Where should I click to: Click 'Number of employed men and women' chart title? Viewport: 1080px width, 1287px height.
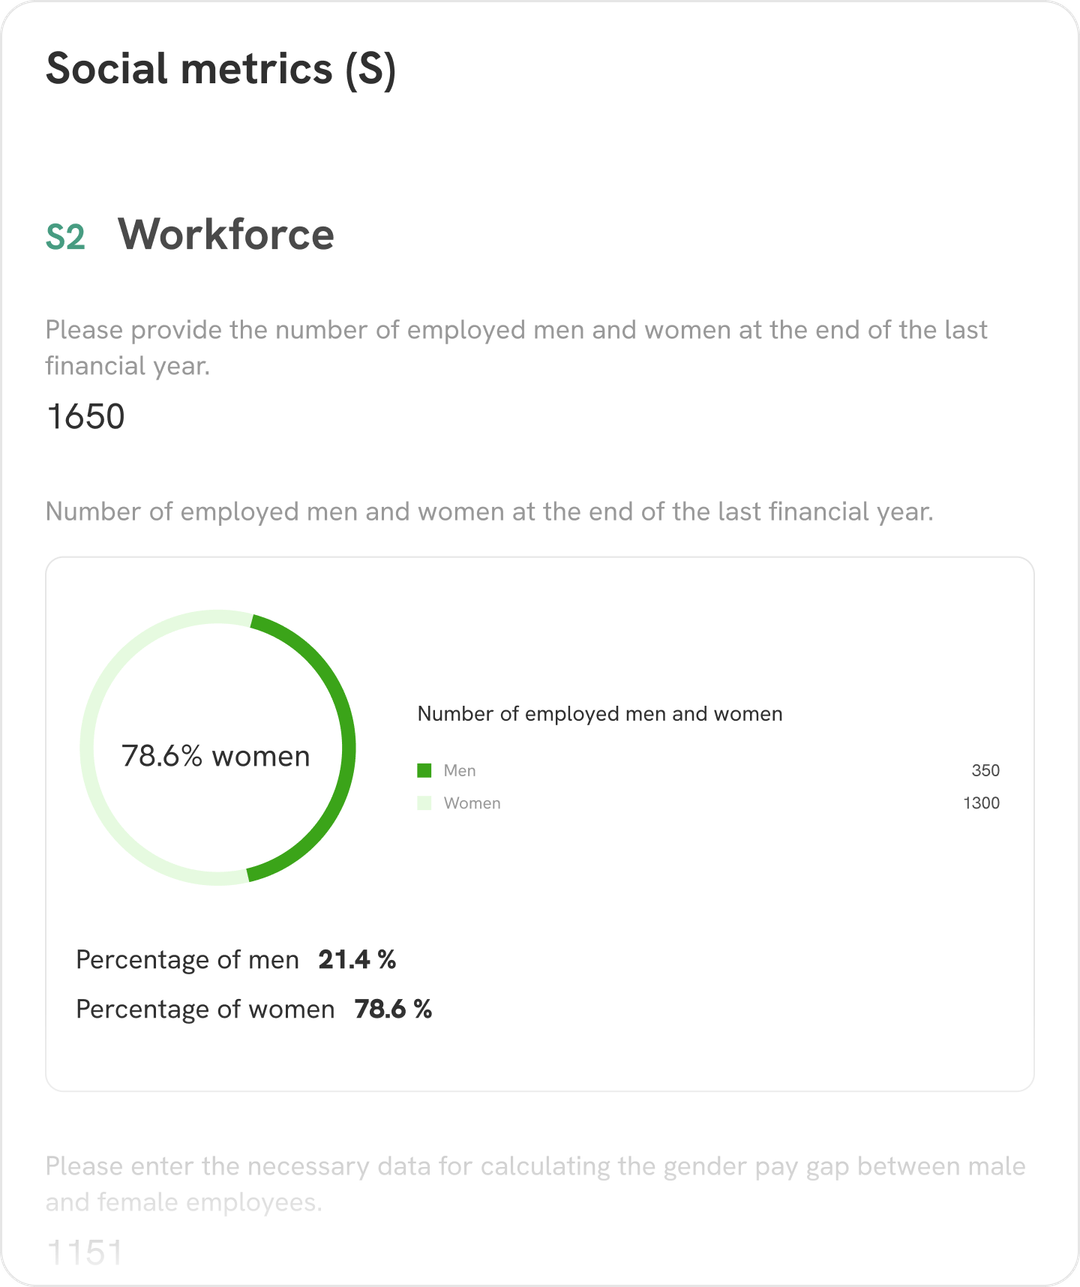[600, 714]
